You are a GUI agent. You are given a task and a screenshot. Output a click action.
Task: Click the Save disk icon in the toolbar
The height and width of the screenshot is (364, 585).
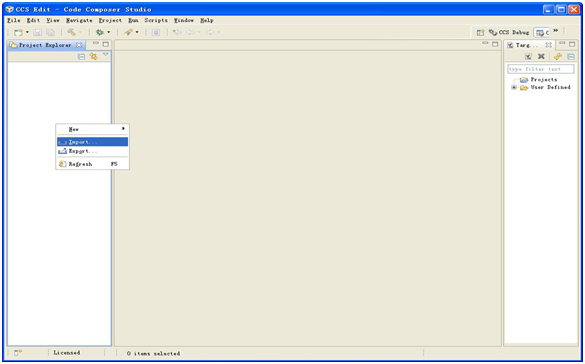(x=38, y=32)
